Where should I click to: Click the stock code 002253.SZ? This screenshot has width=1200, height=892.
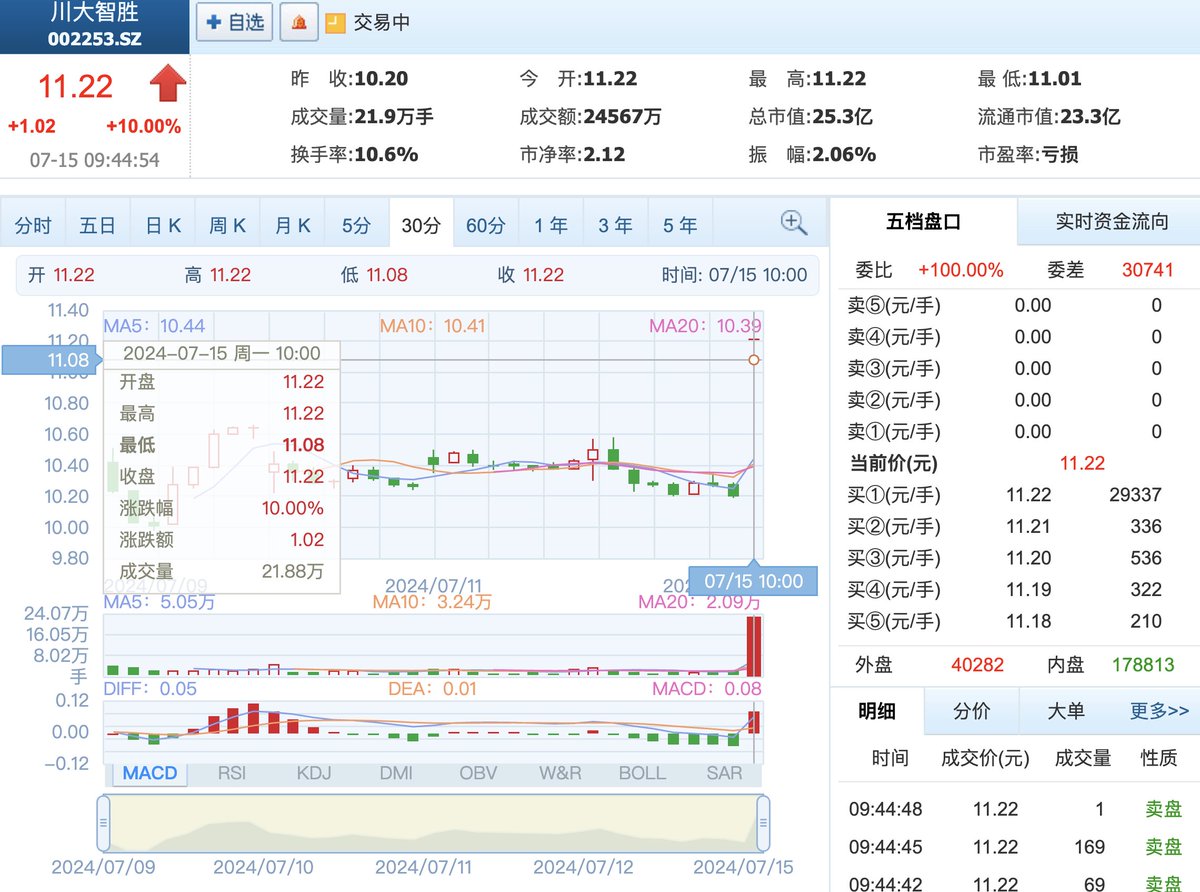click(94, 40)
